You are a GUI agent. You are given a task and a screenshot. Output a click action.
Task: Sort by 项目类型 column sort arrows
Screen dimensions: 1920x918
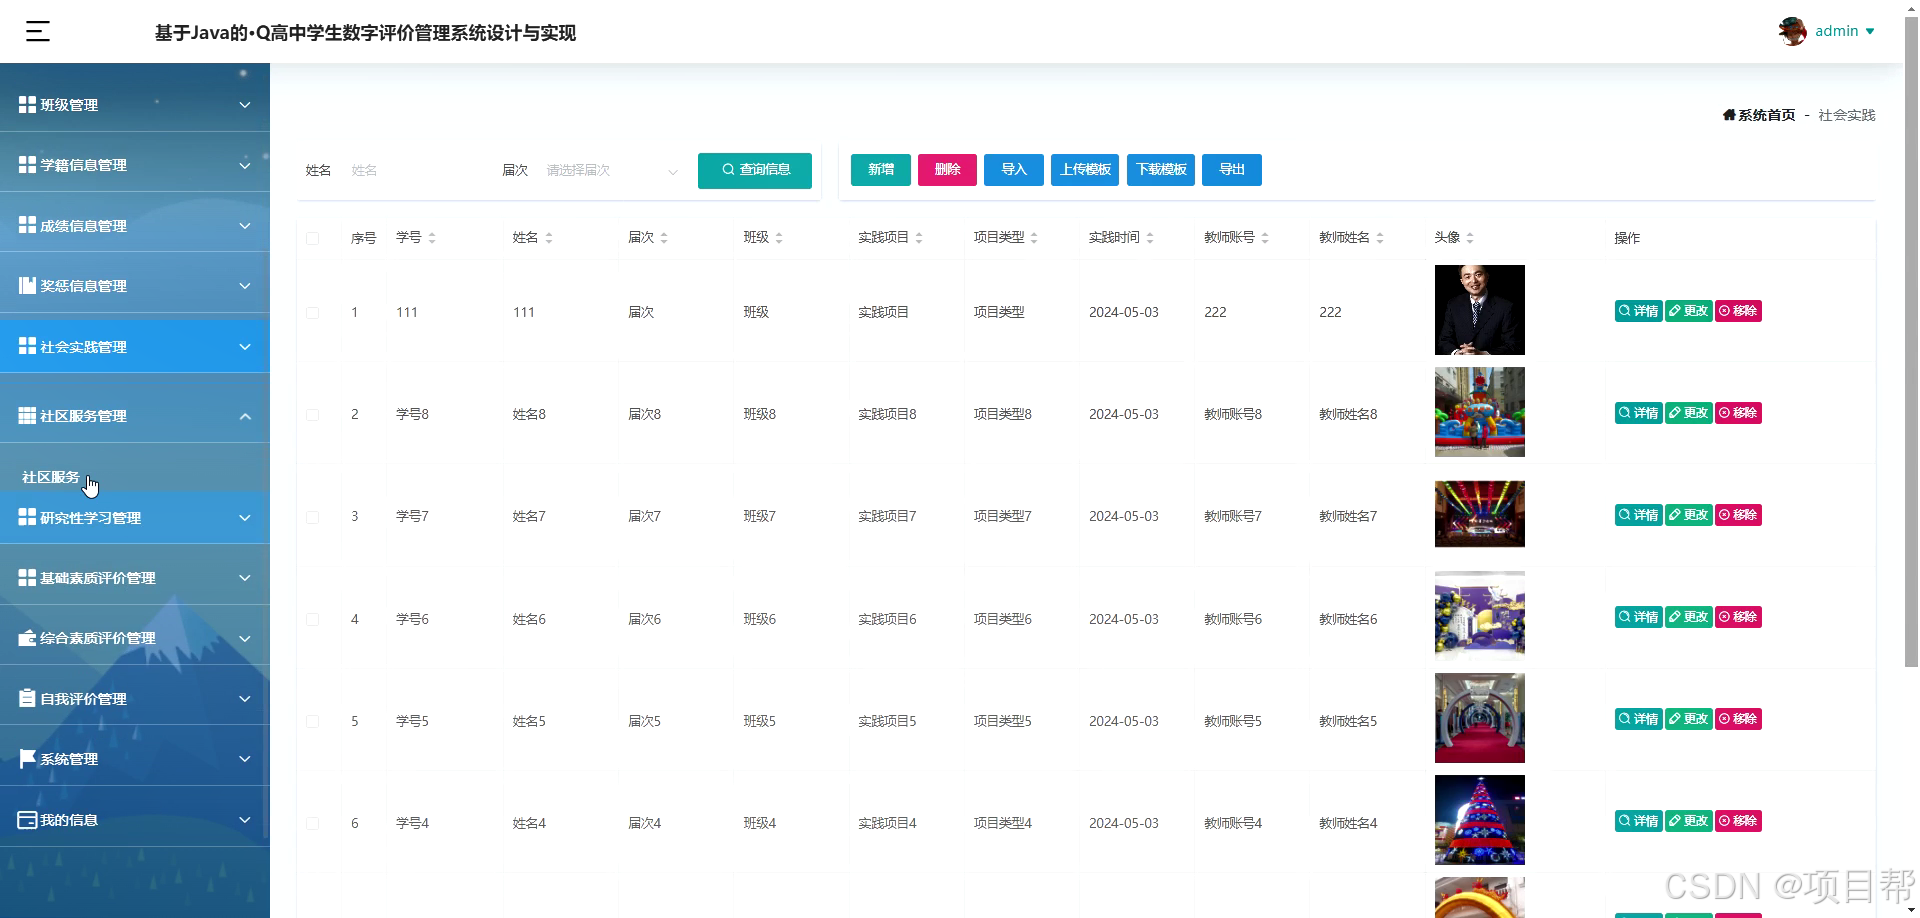point(1034,238)
